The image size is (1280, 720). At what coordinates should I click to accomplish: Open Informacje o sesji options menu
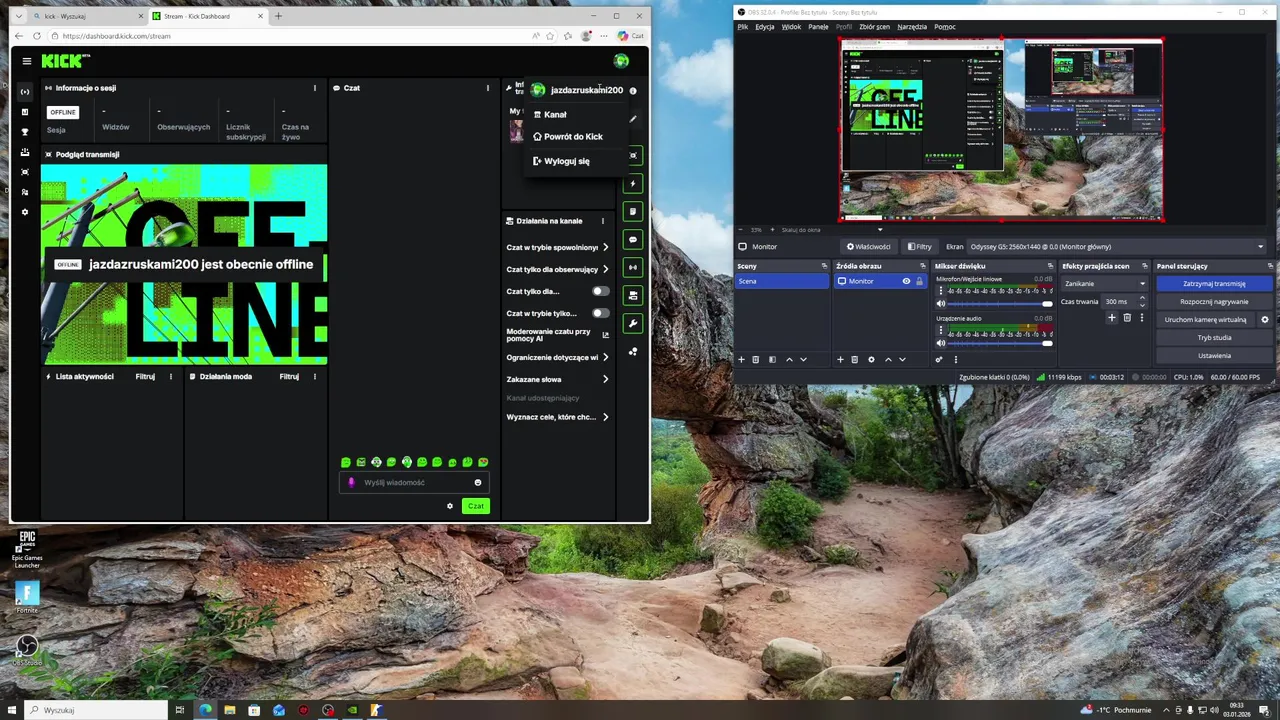(315, 88)
